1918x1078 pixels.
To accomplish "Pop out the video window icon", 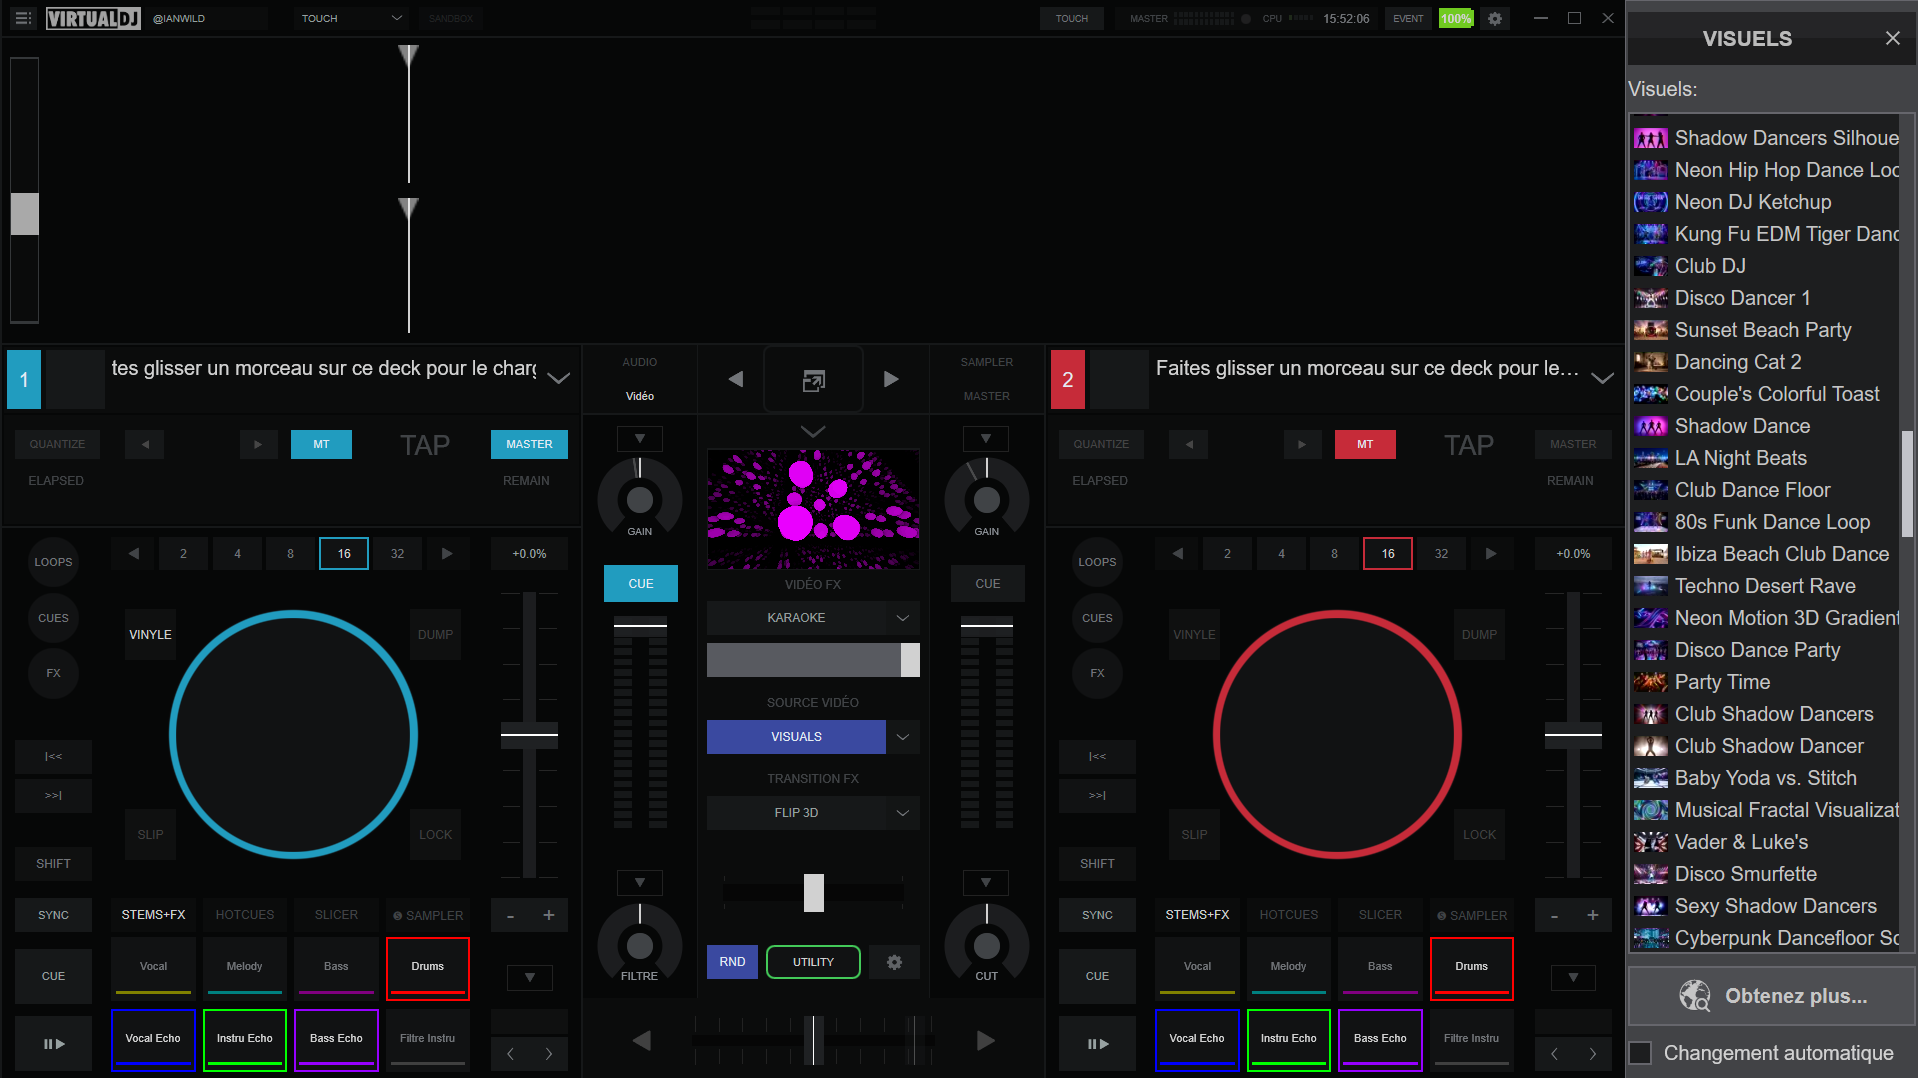I will [813, 380].
